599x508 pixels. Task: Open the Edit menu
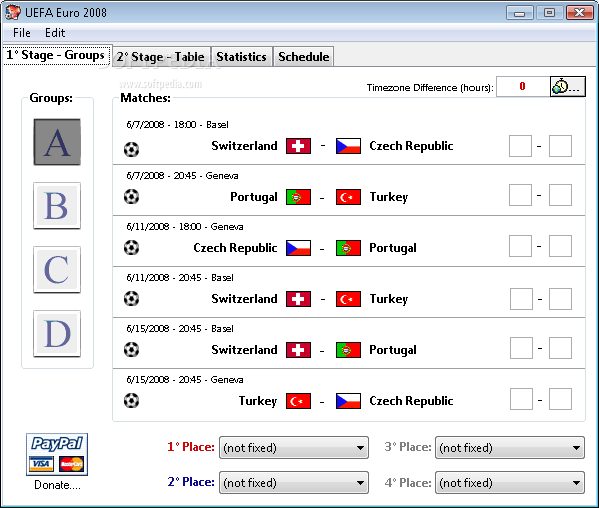55,33
